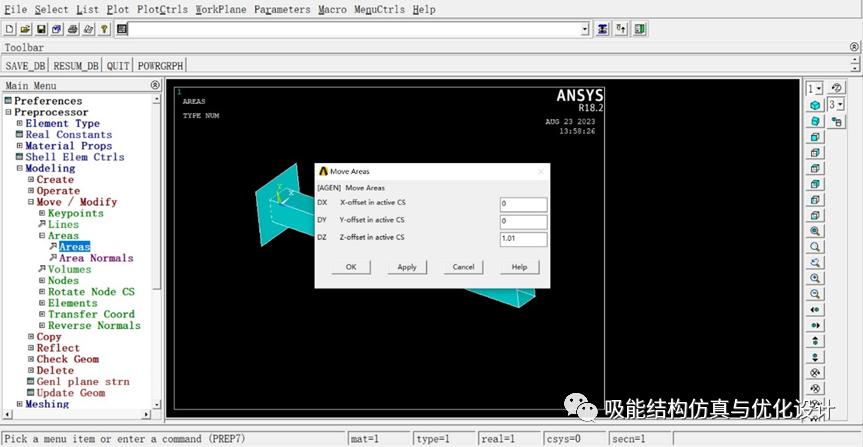The height and width of the screenshot is (447, 863).
Task: Click the yellow ANSYS Help icon
Action: click(104, 29)
